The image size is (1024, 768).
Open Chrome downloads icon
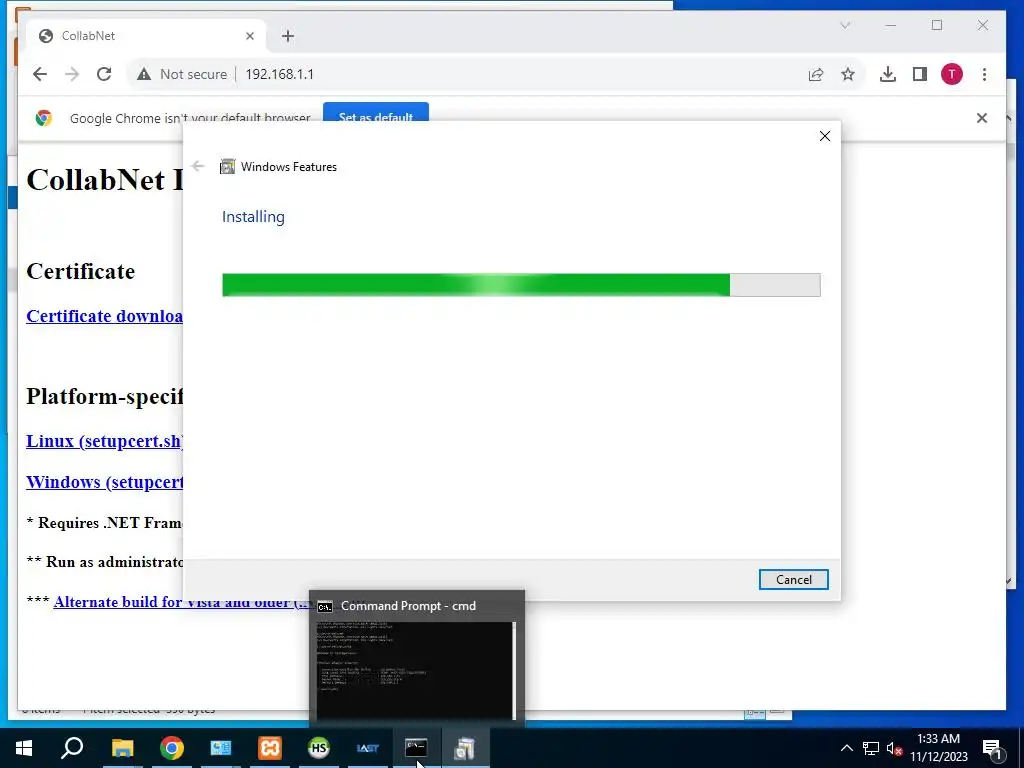pos(888,74)
